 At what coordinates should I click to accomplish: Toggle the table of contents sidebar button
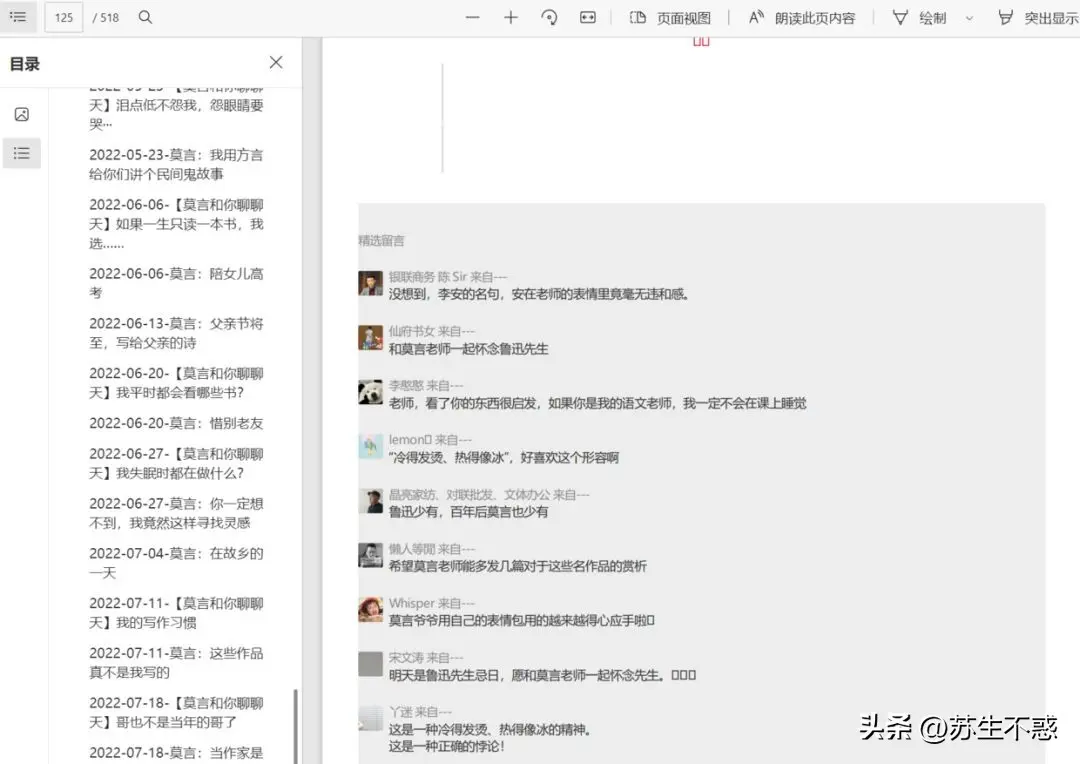[x=18, y=17]
